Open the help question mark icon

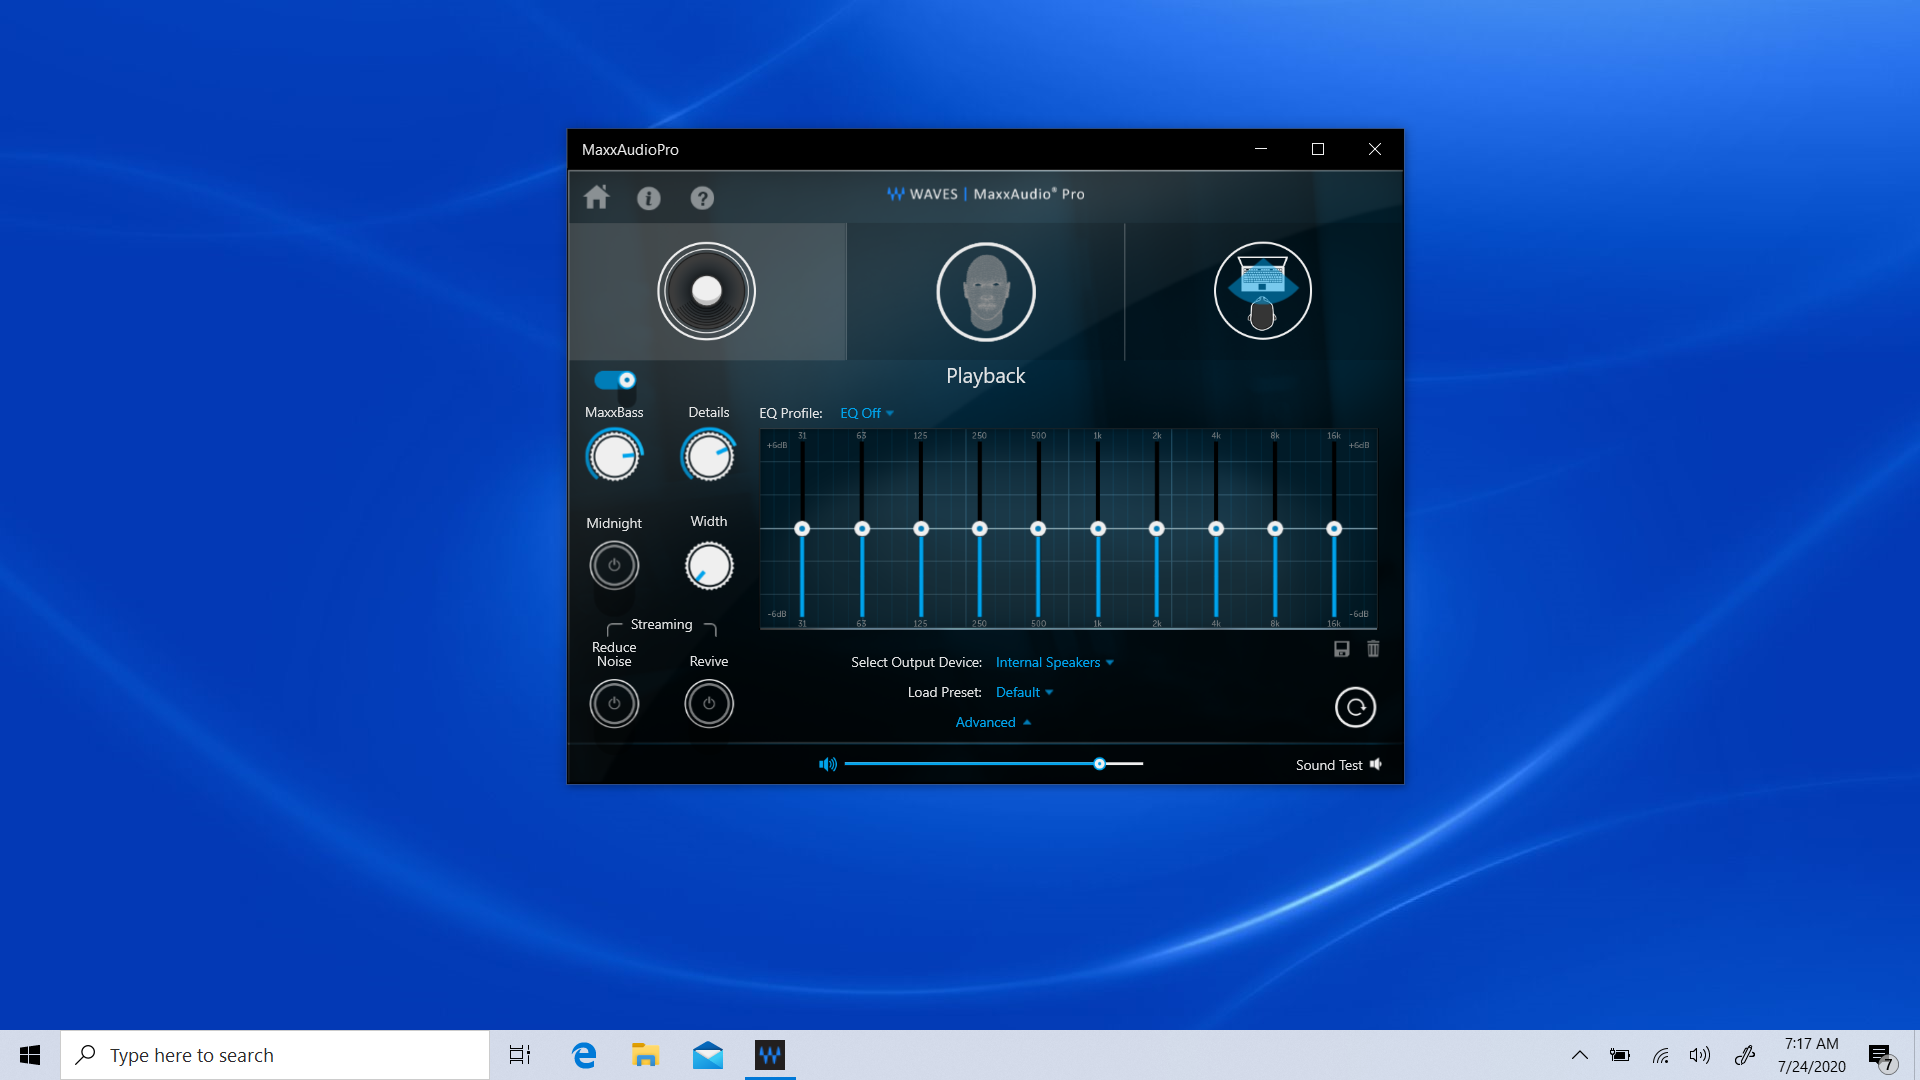point(702,198)
